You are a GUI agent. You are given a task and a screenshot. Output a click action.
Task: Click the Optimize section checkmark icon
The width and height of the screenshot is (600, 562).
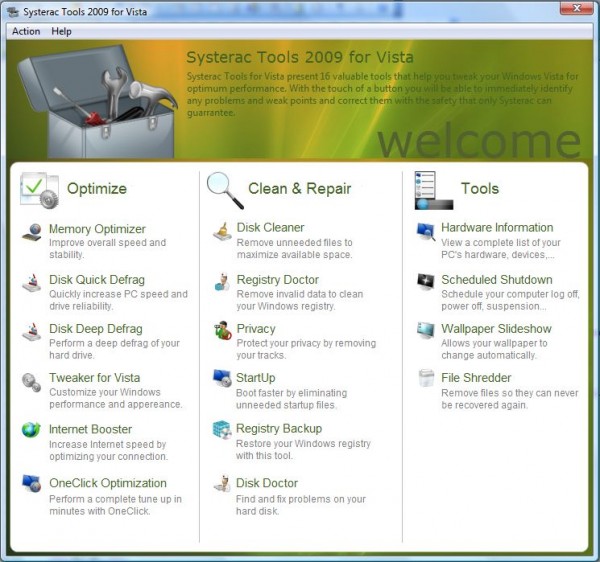tap(39, 190)
